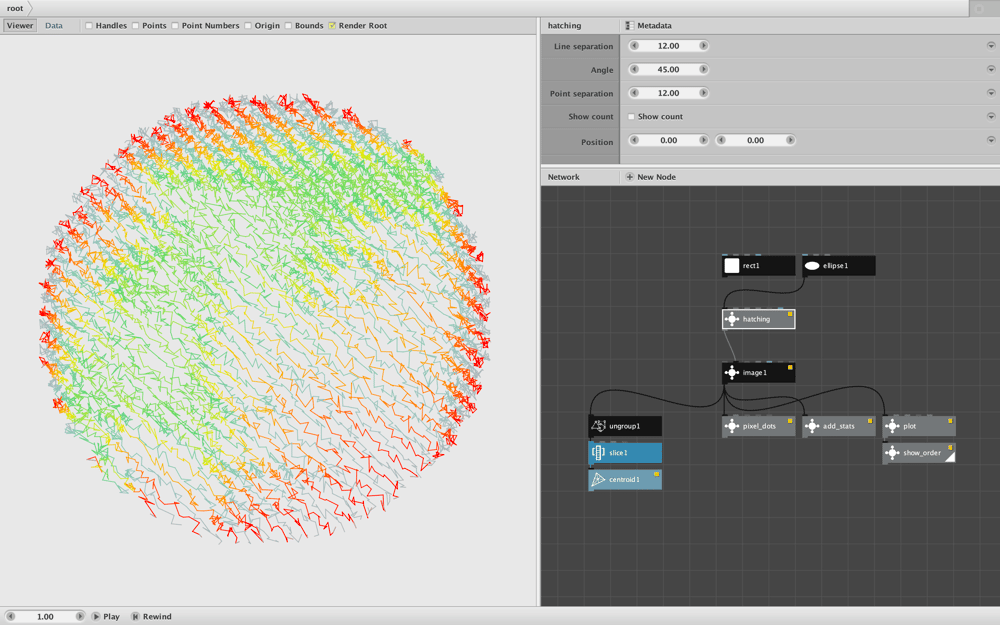
Task: Decrease frame number with left arrow
Action: click(x=10, y=616)
